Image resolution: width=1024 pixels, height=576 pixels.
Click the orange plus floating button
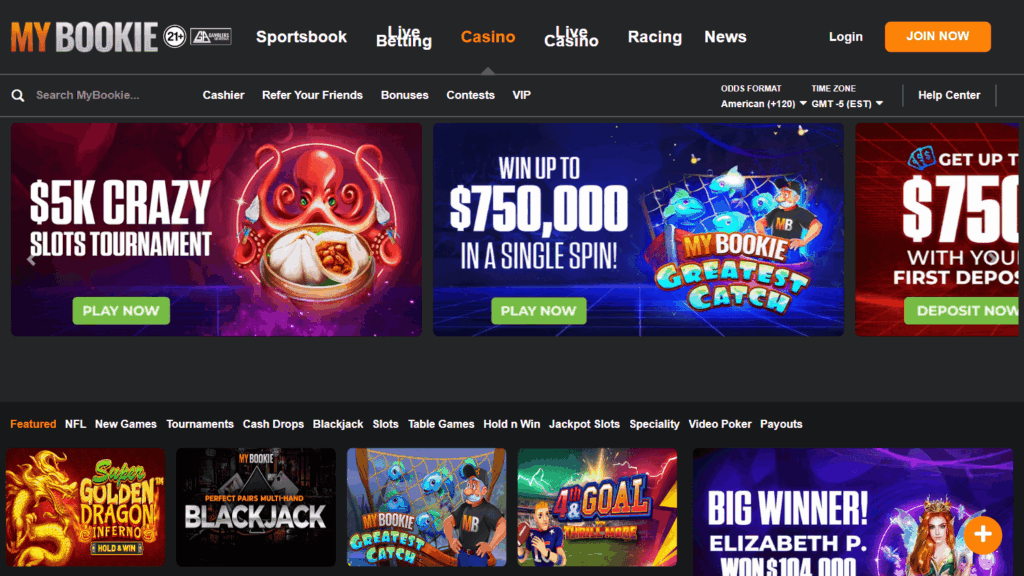[x=982, y=534]
